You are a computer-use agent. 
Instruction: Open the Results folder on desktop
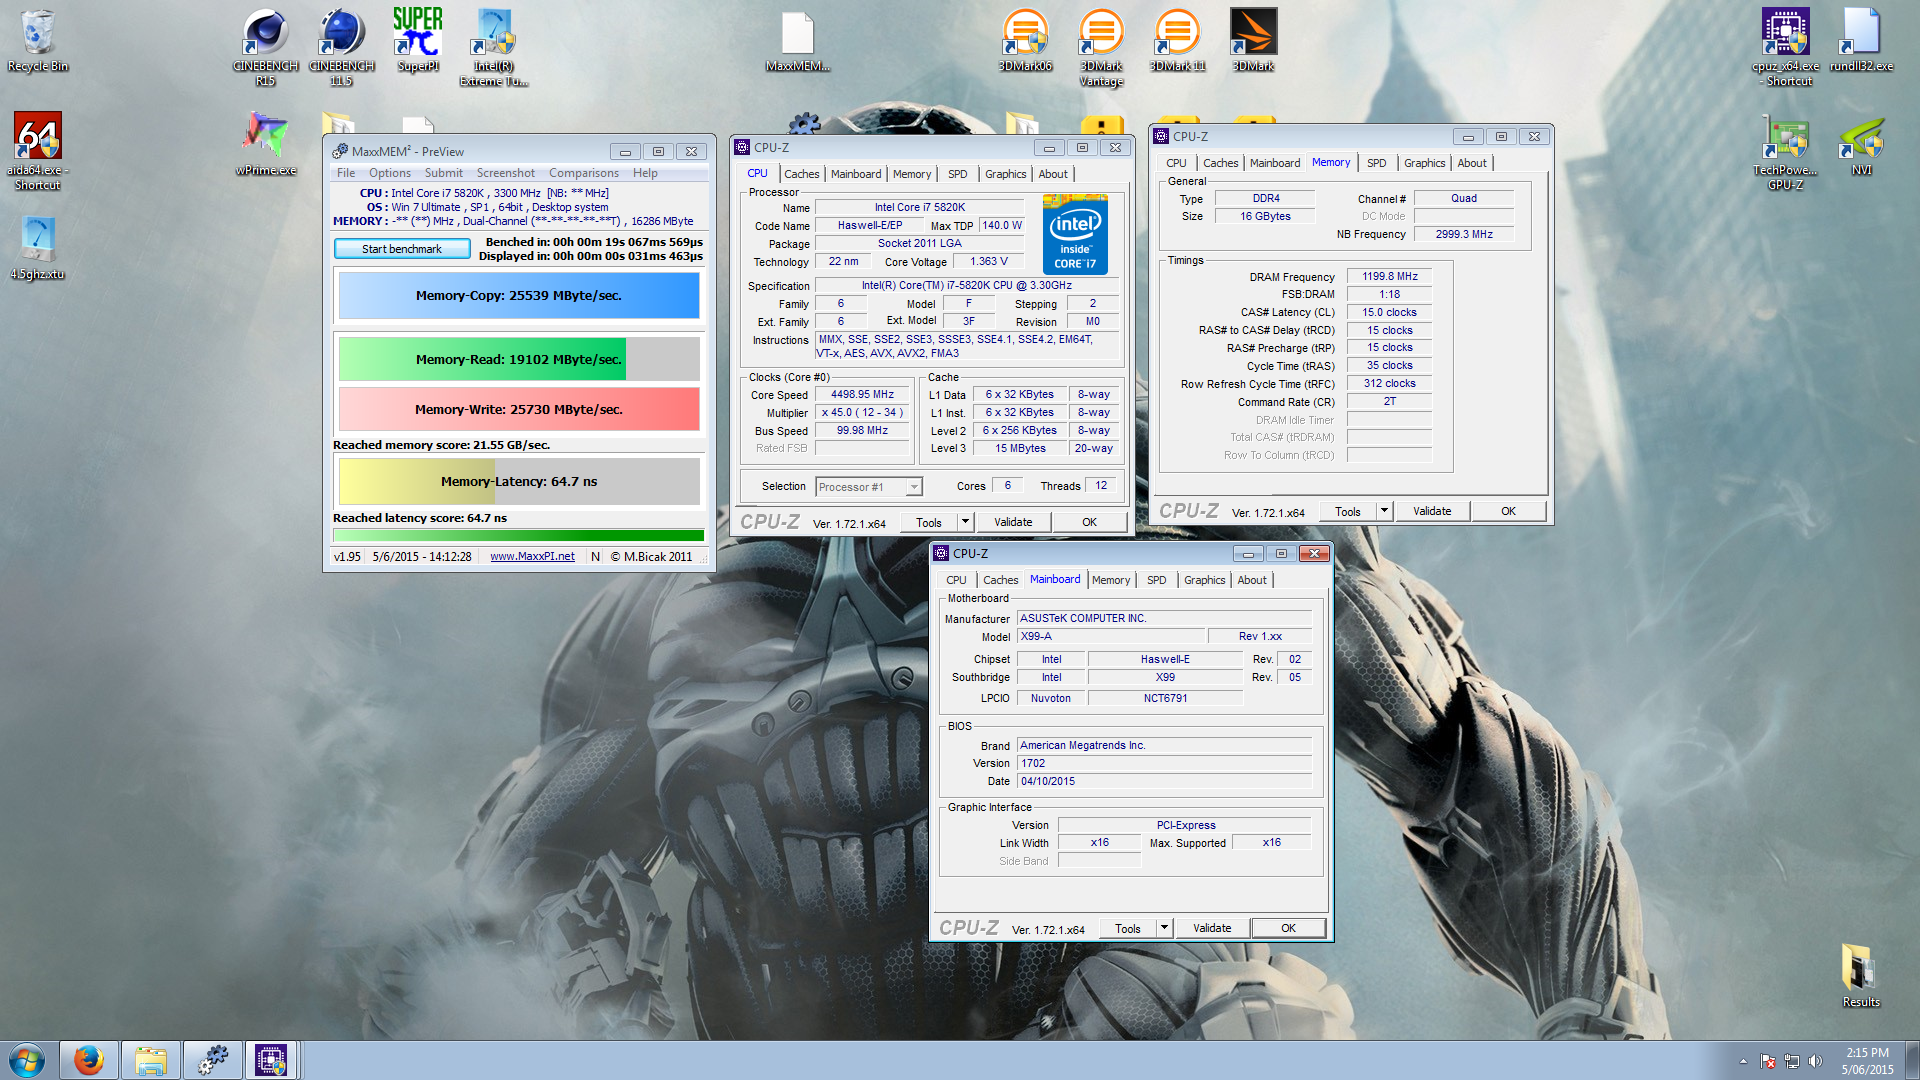click(1861, 975)
